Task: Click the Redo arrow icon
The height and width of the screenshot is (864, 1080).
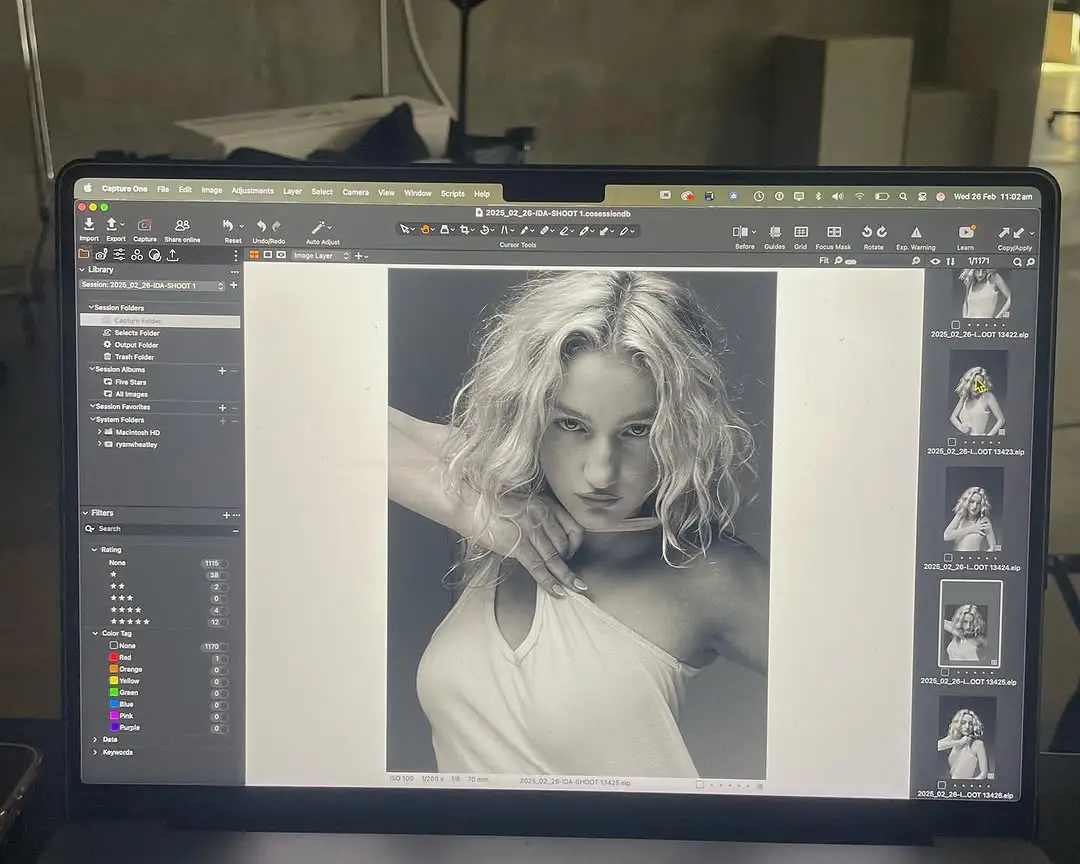Action: pyautogui.click(x=276, y=226)
